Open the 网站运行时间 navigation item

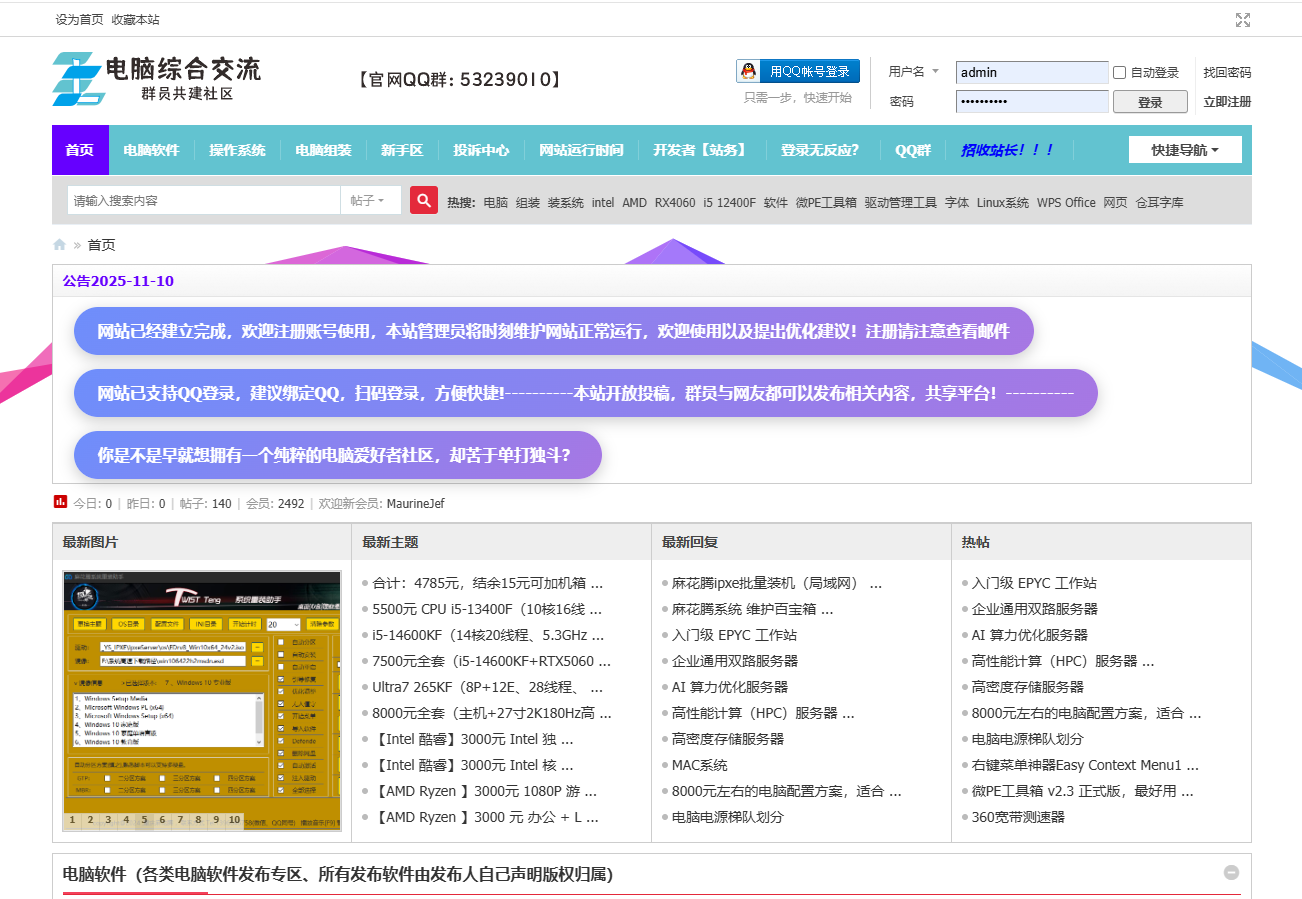tap(581, 150)
